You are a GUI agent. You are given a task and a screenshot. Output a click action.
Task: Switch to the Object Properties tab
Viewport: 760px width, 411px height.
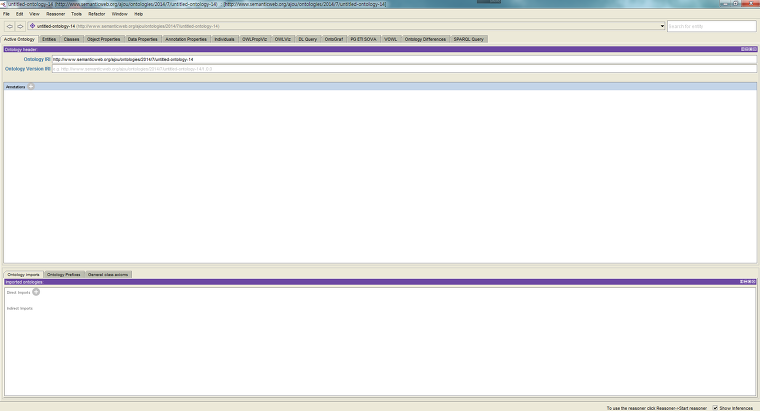point(104,39)
